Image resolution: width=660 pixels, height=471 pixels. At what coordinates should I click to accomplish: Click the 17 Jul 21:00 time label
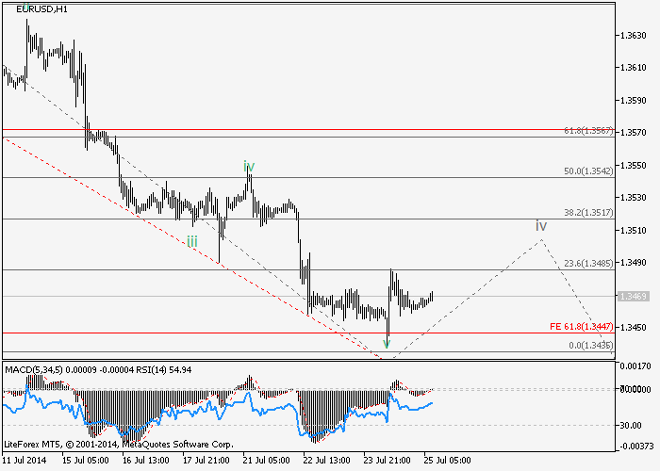tap(206, 460)
